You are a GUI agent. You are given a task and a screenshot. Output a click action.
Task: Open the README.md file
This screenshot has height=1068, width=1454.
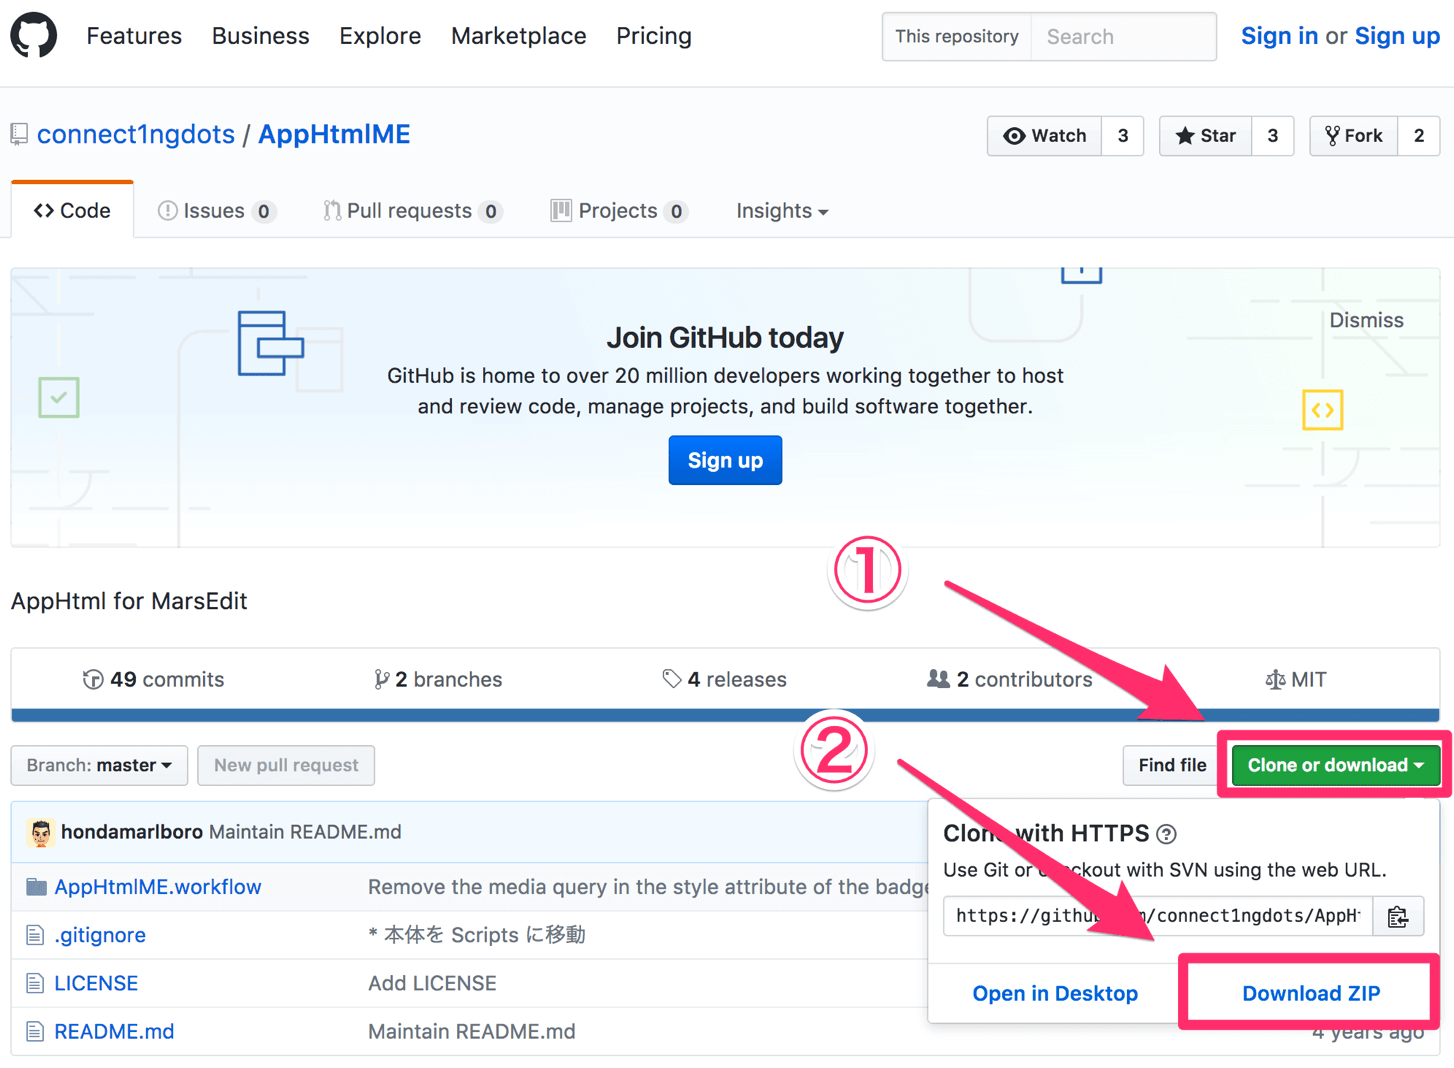[x=114, y=1031]
